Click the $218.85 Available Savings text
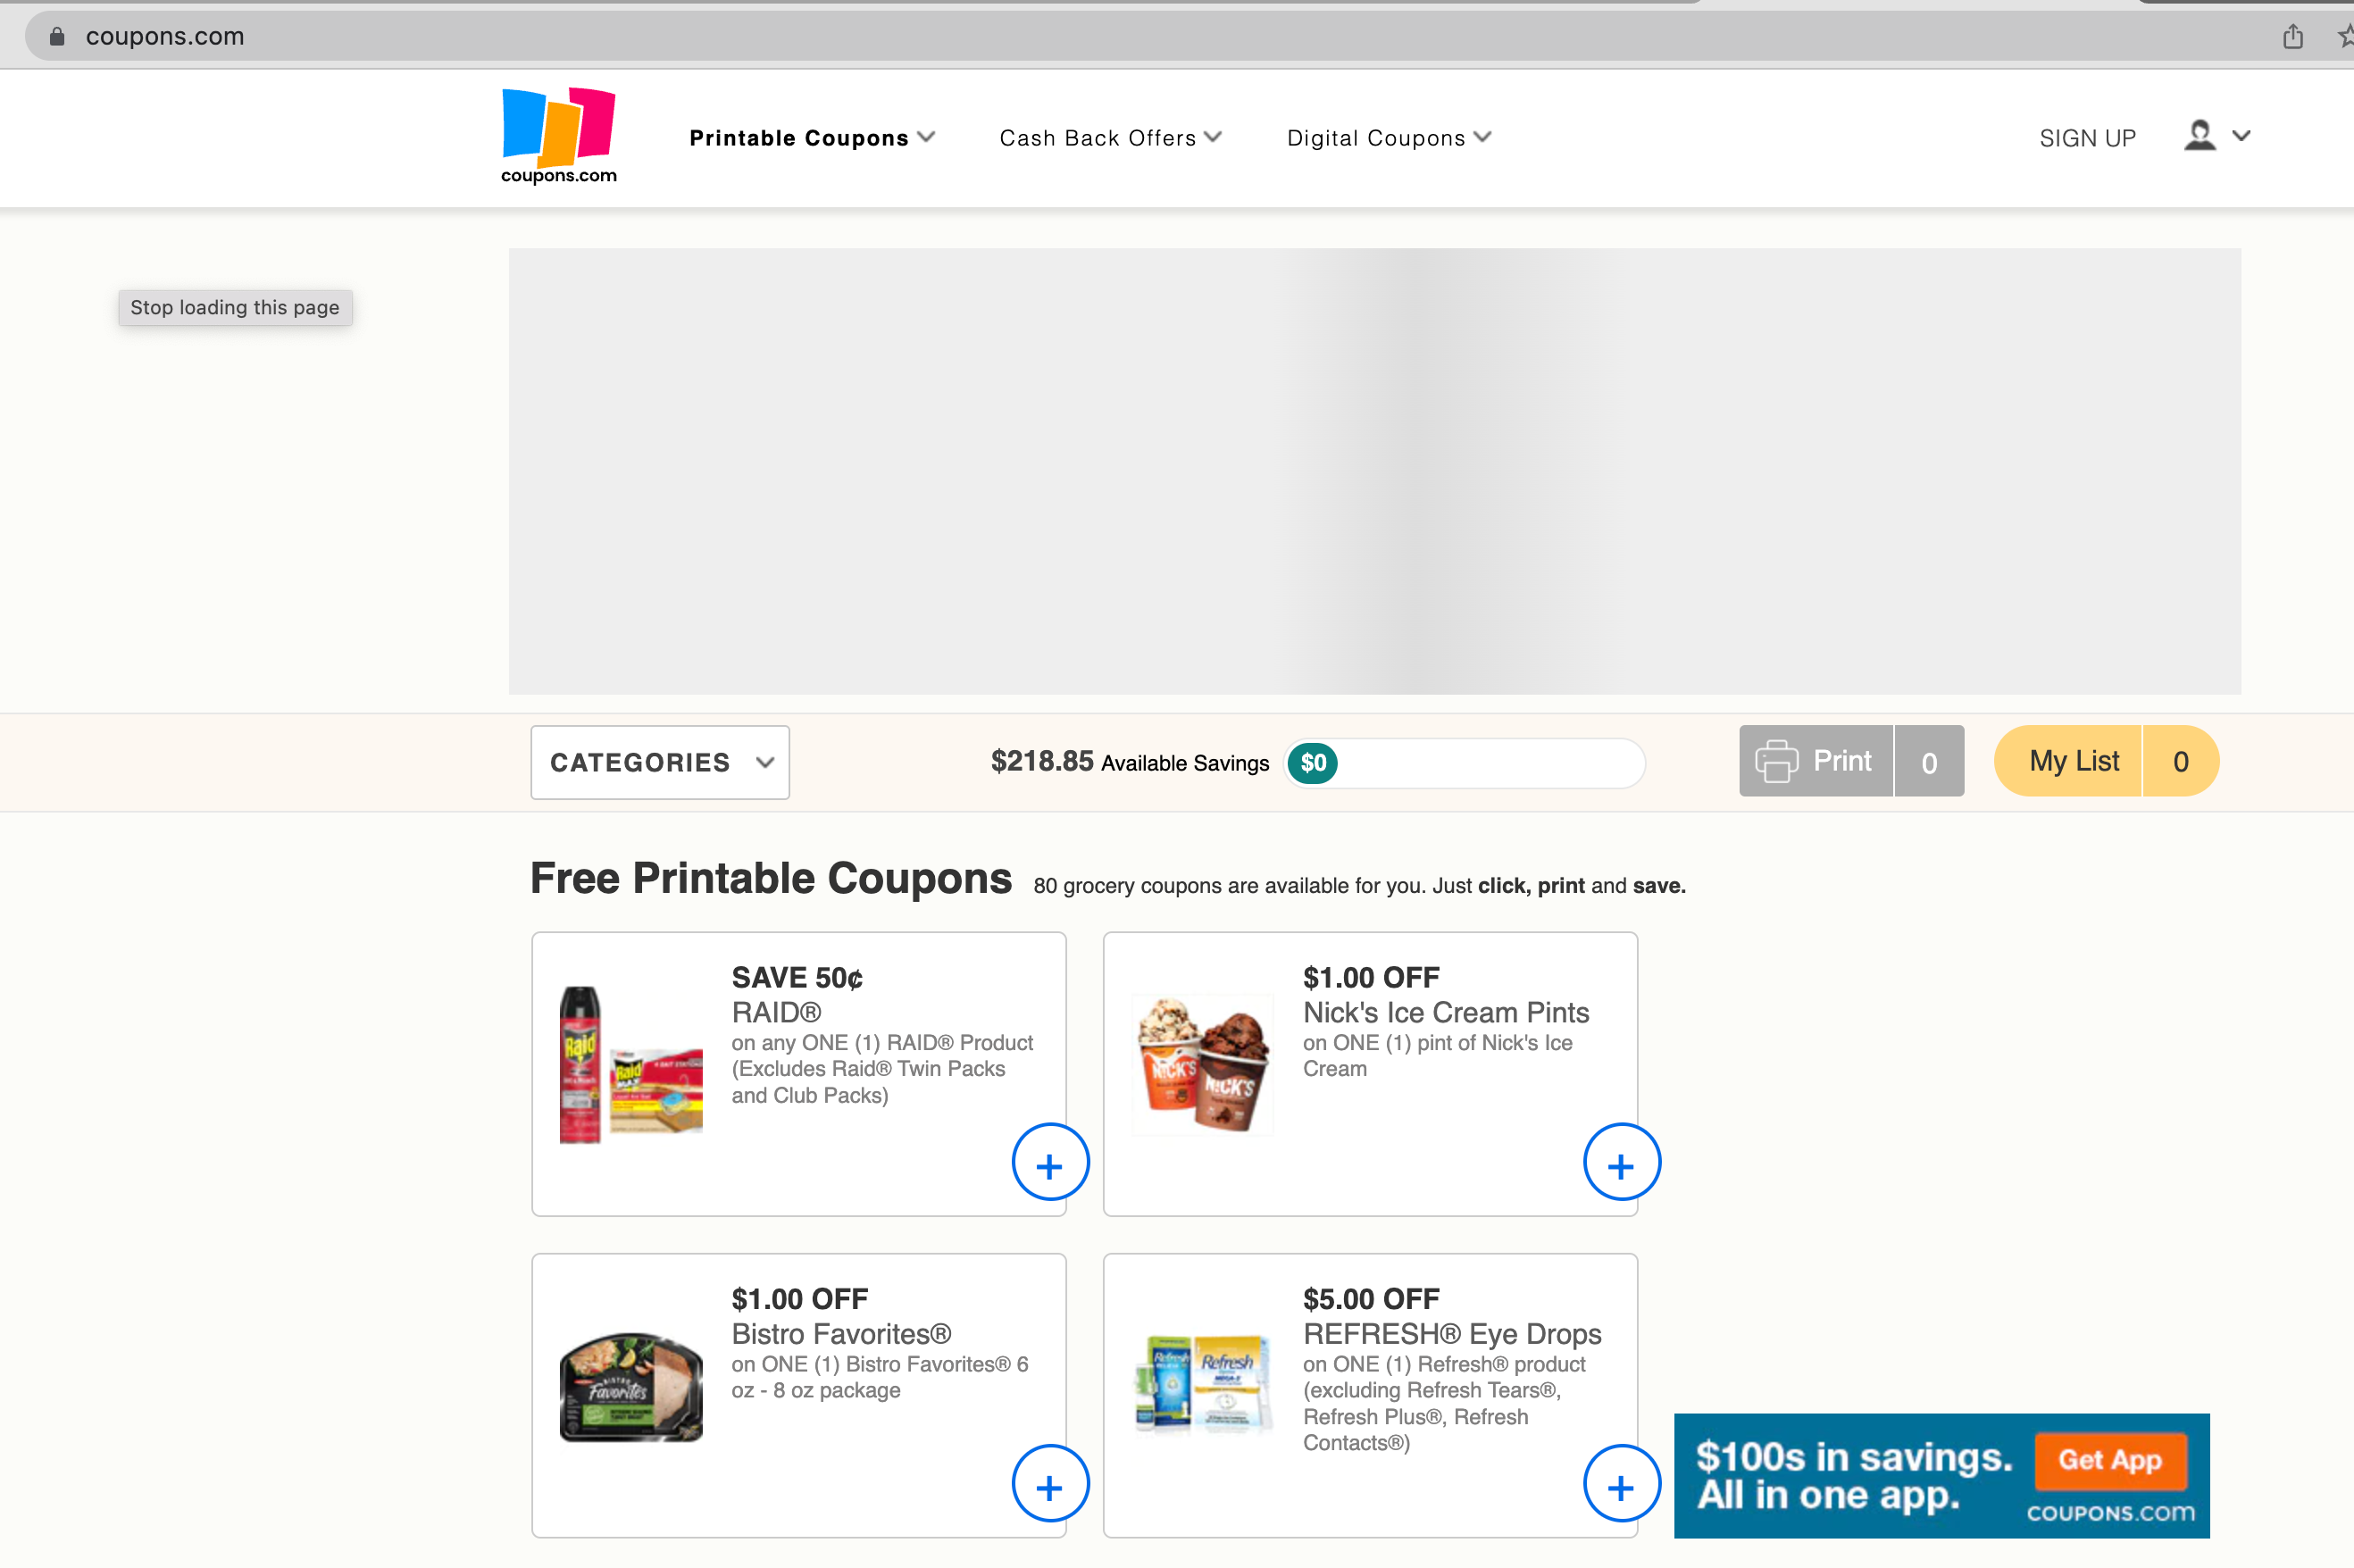The height and width of the screenshot is (1568, 2354). point(1129,762)
